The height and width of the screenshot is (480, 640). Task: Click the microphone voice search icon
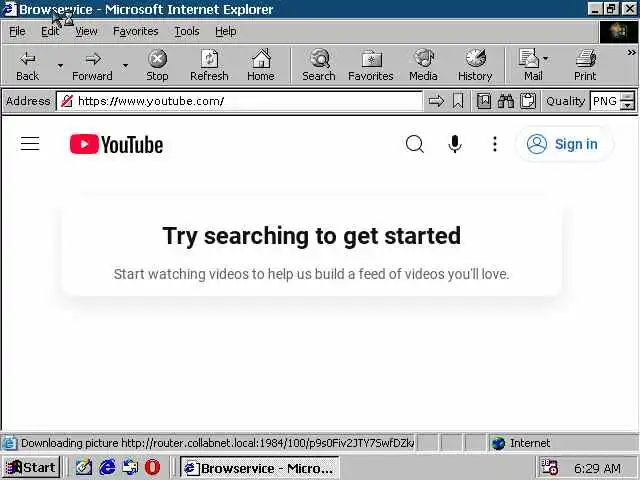[x=455, y=144]
